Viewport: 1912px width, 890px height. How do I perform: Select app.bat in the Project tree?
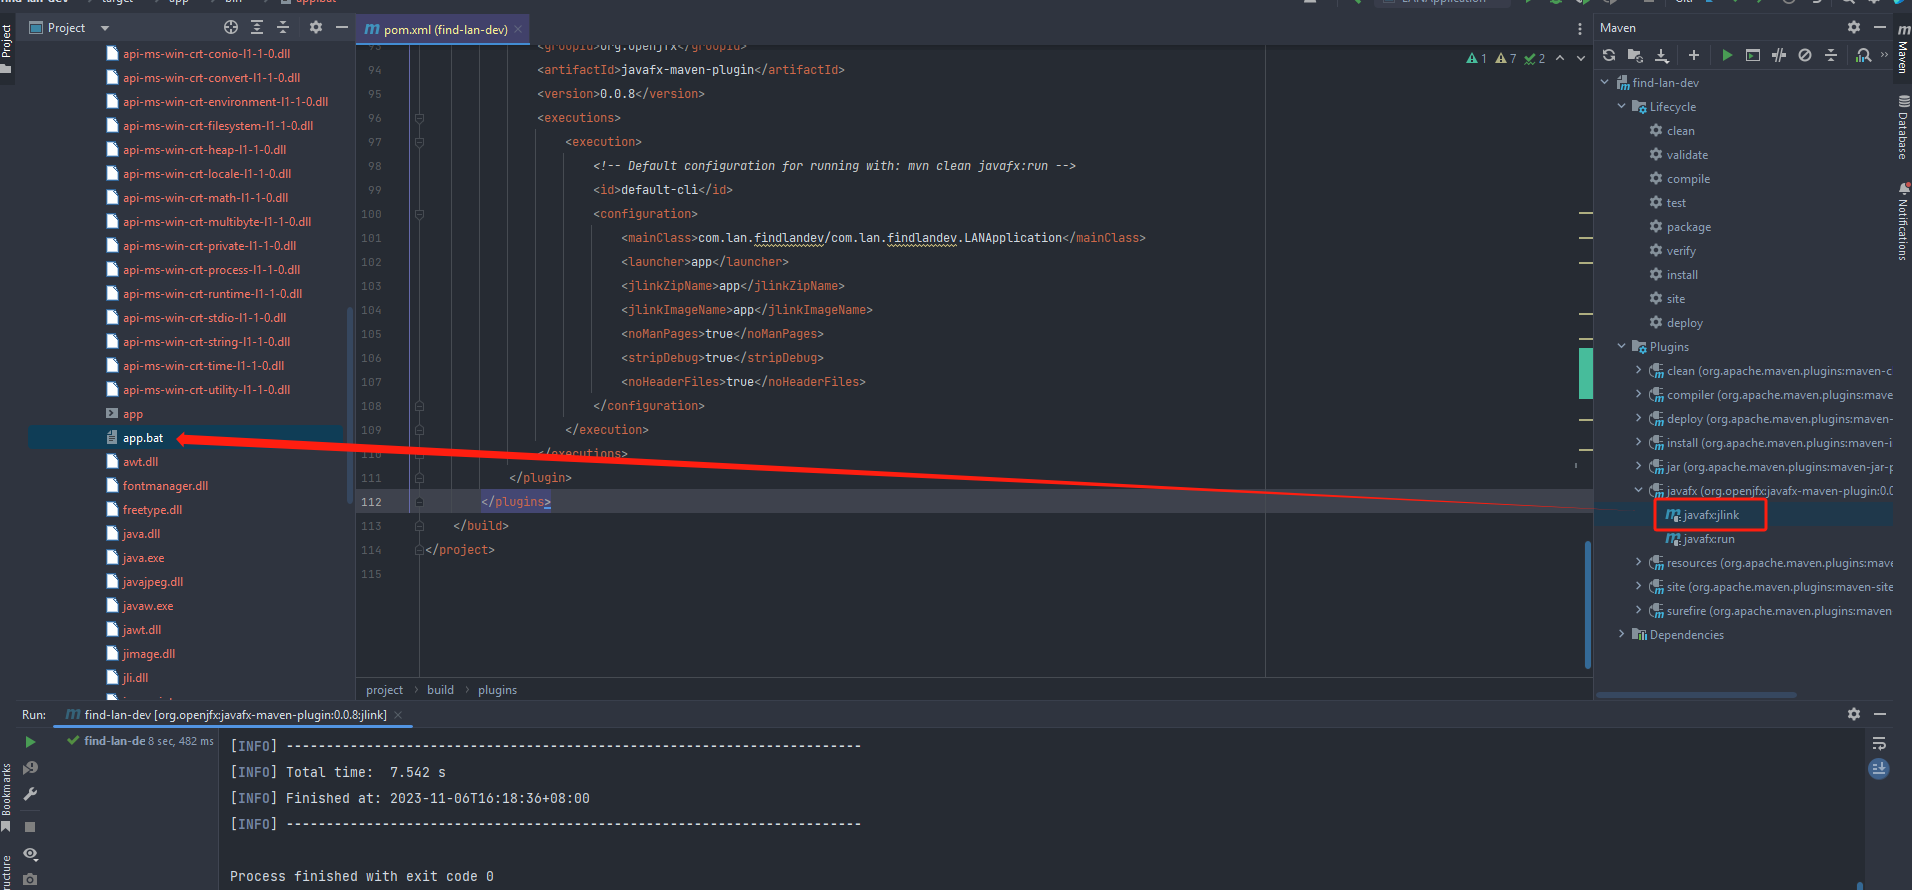point(143,438)
